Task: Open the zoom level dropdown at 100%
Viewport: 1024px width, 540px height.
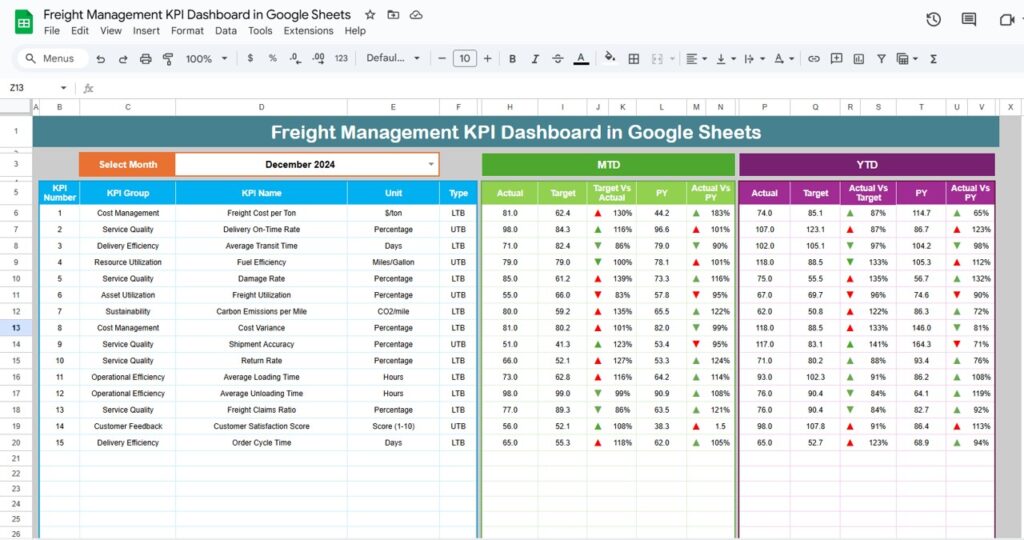Action: (x=206, y=59)
